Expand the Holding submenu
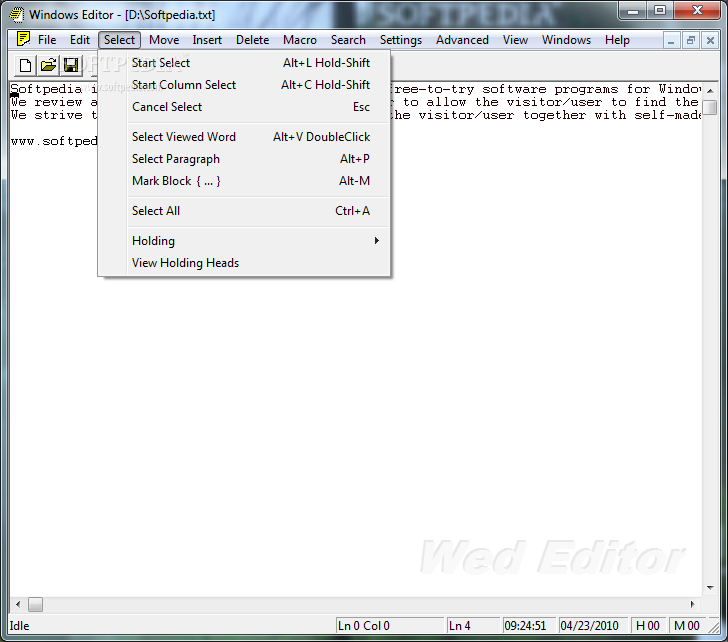The image size is (728, 642). (x=244, y=240)
